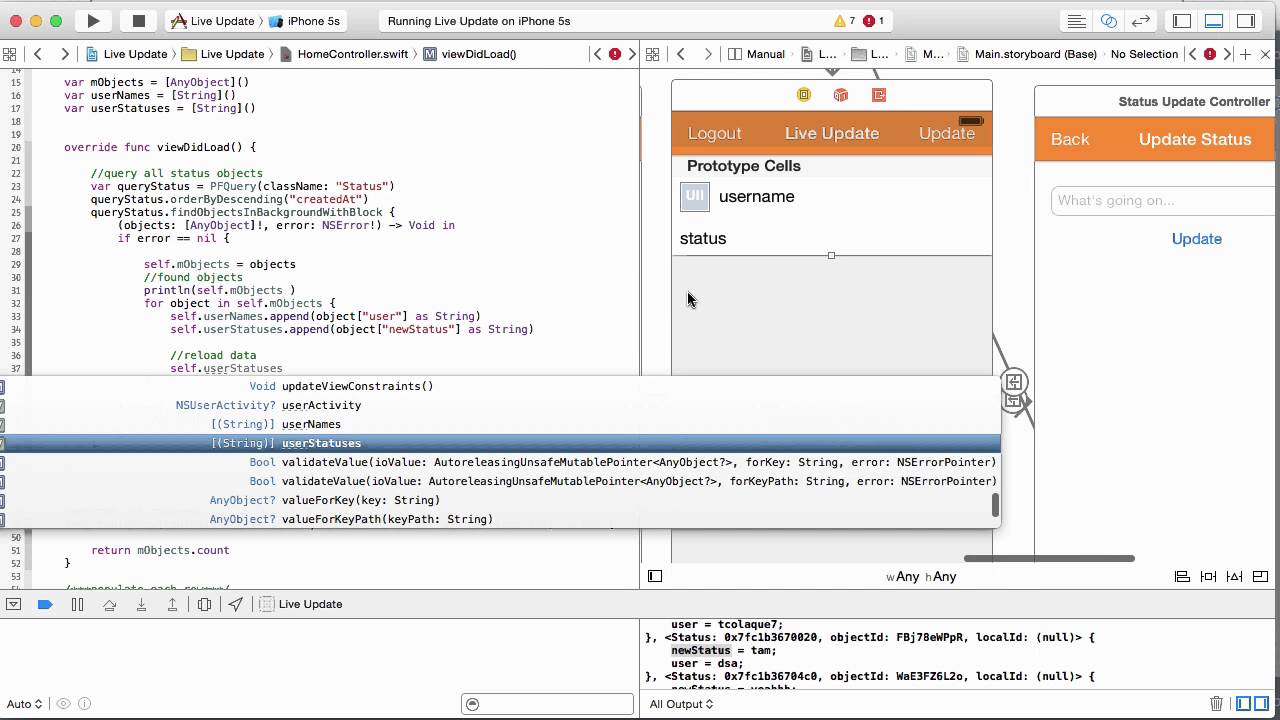Click the What's going on text field
Viewport: 1280px width, 720px height.
point(1165,200)
